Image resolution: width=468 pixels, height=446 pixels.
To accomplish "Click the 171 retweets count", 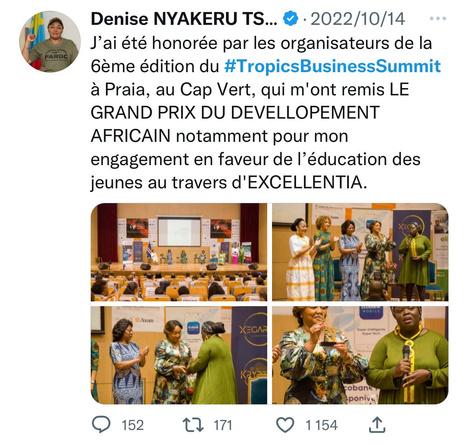I will pyautogui.click(x=223, y=425).
